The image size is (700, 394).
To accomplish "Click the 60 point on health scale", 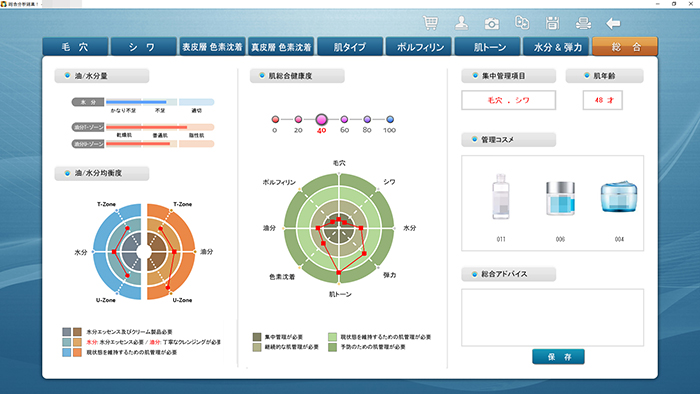I will (x=344, y=119).
